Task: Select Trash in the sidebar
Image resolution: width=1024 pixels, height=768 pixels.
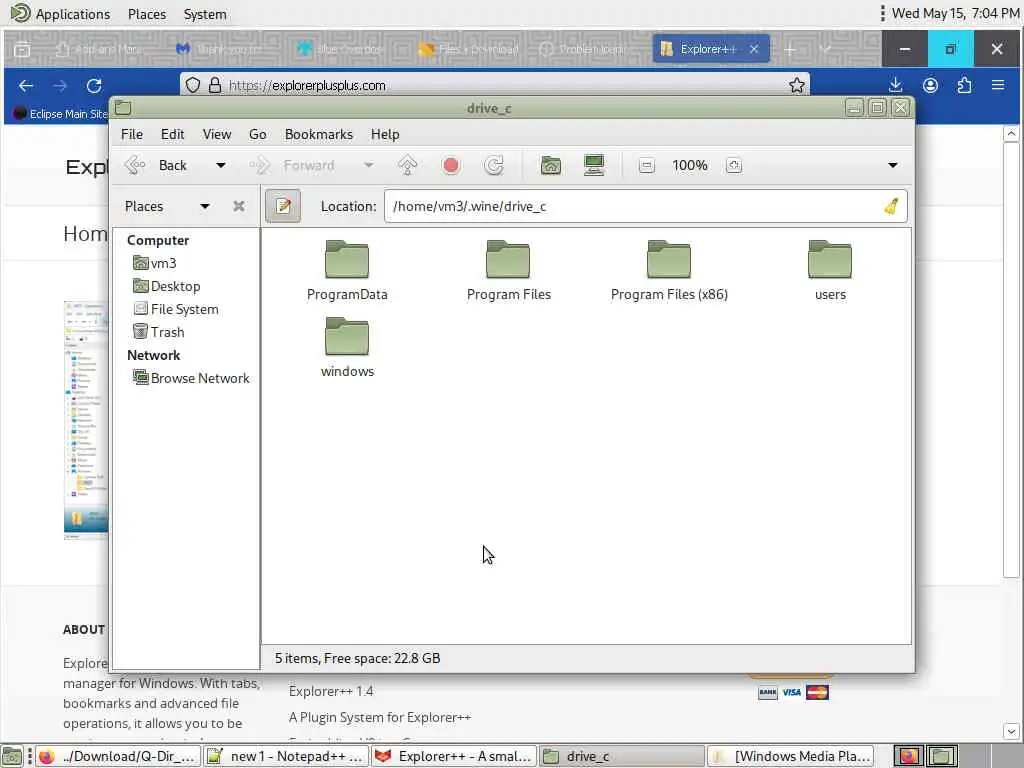Action: [x=159, y=332]
